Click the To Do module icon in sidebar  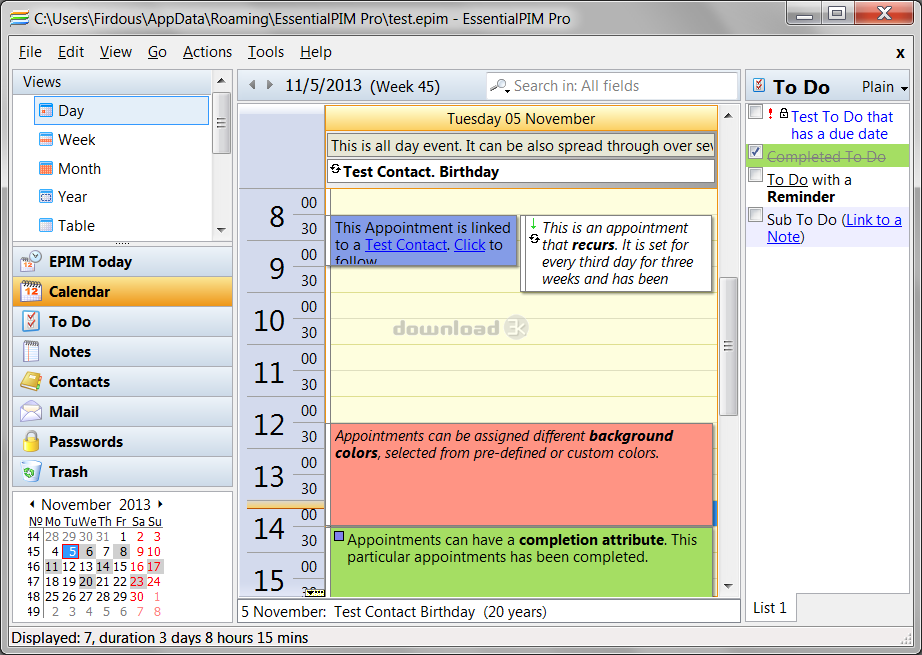pyautogui.click(x=31, y=322)
